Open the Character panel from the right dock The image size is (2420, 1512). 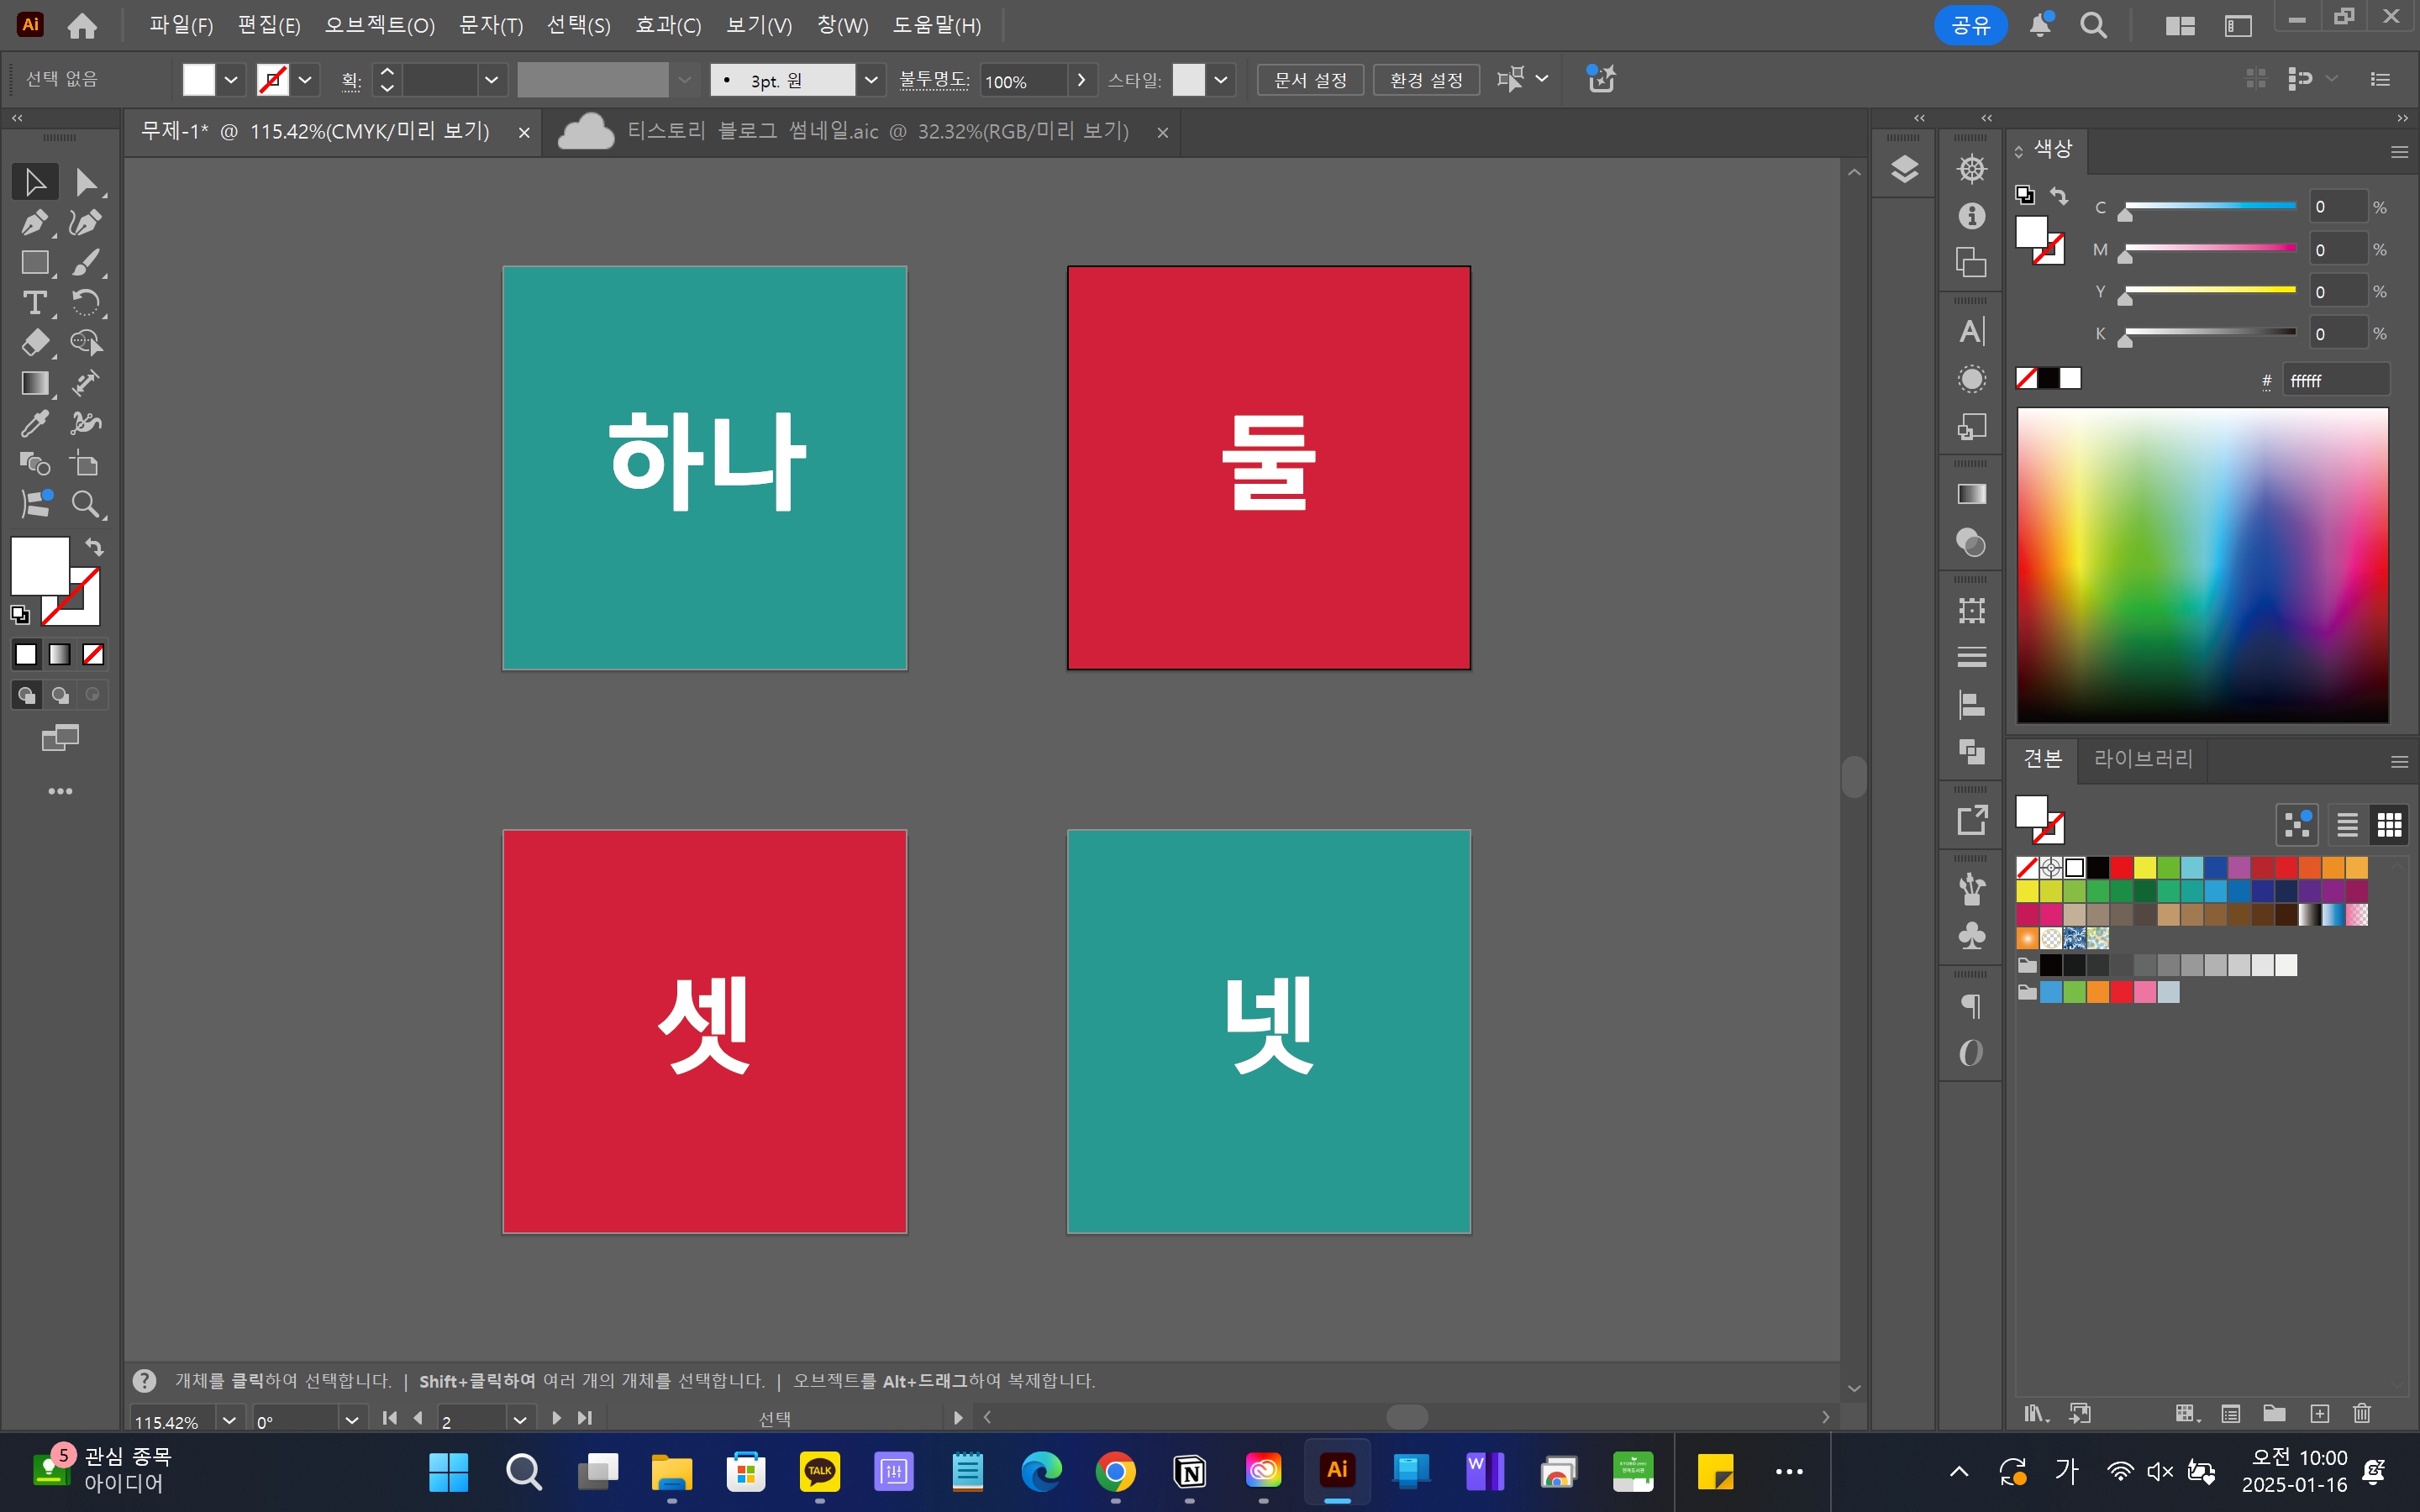[x=1971, y=330]
